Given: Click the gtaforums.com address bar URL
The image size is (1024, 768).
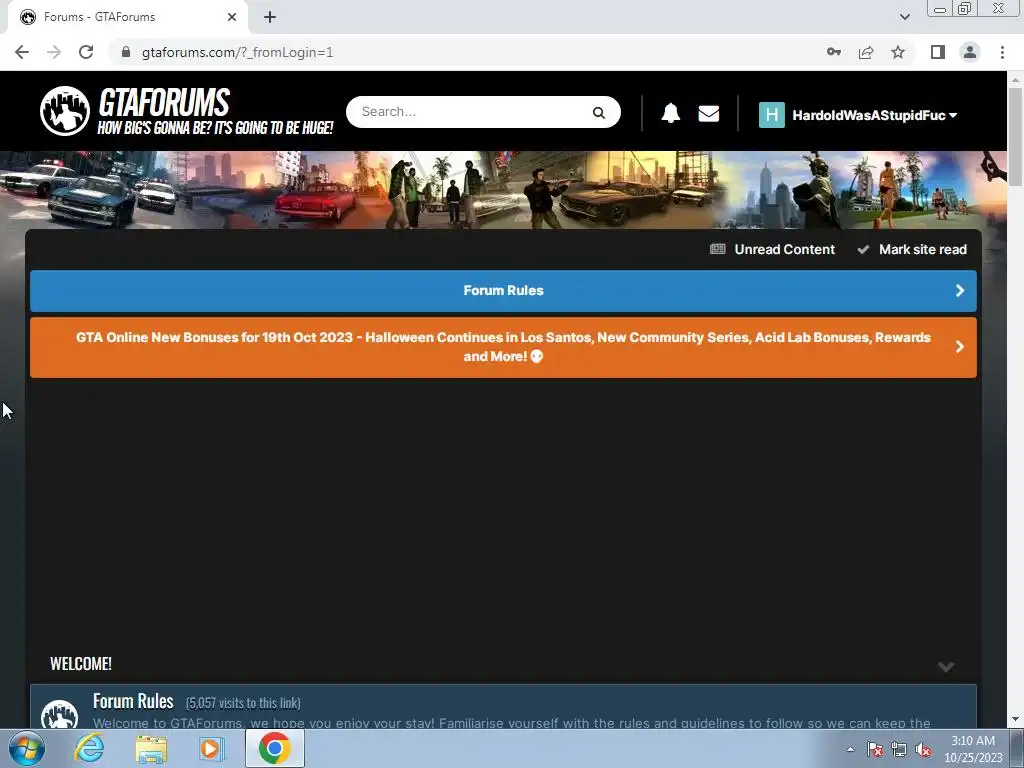Looking at the screenshot, I should point(237,52).
